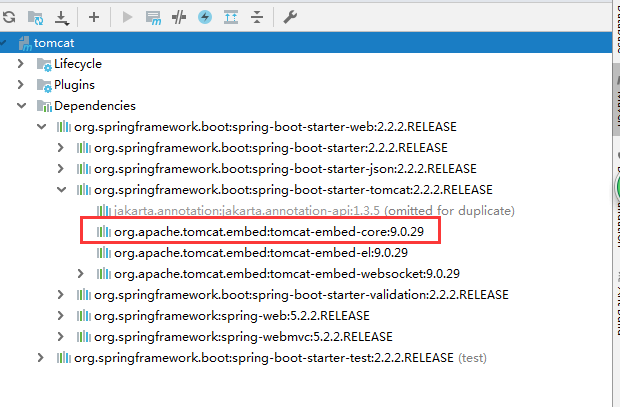
Task: Collapse the Dependencies node
Action: (21, 106)
